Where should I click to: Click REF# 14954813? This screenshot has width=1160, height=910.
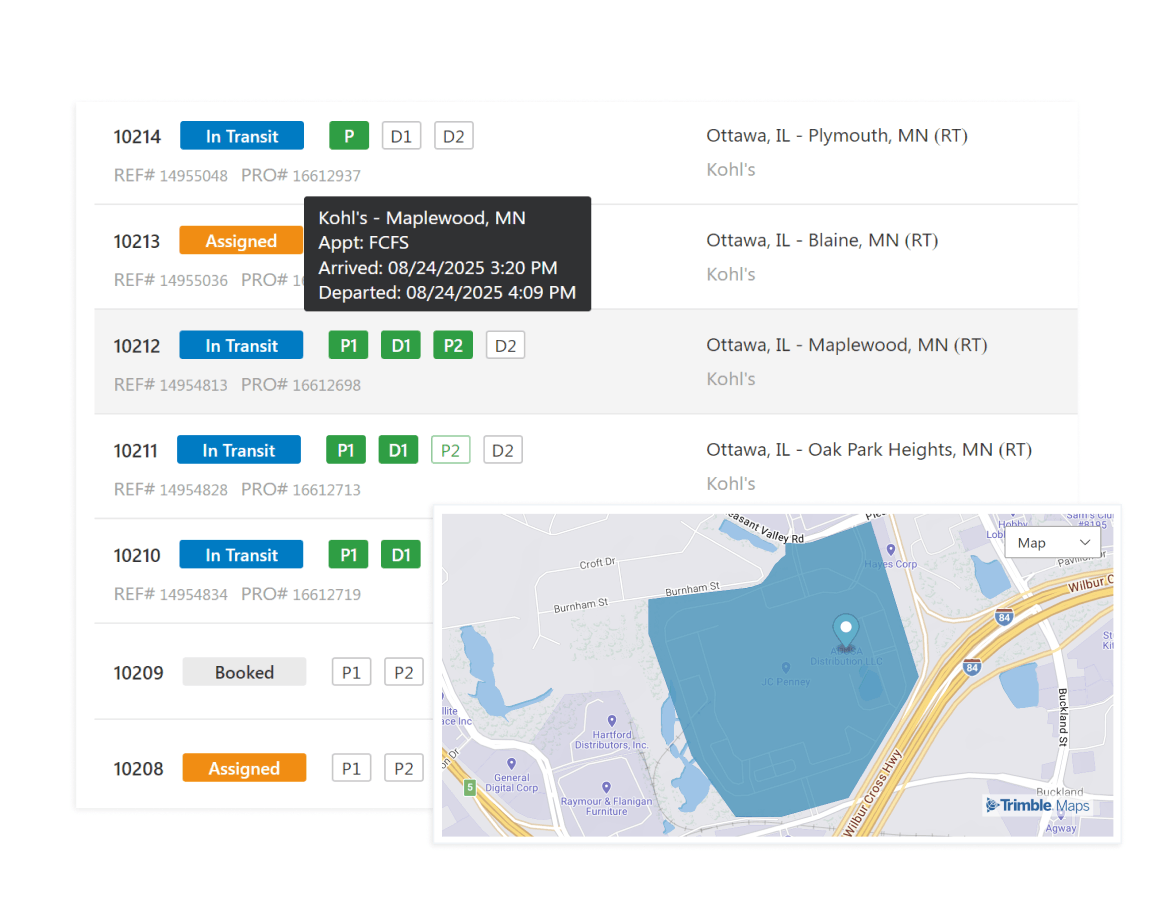click(x=171, y=385)
